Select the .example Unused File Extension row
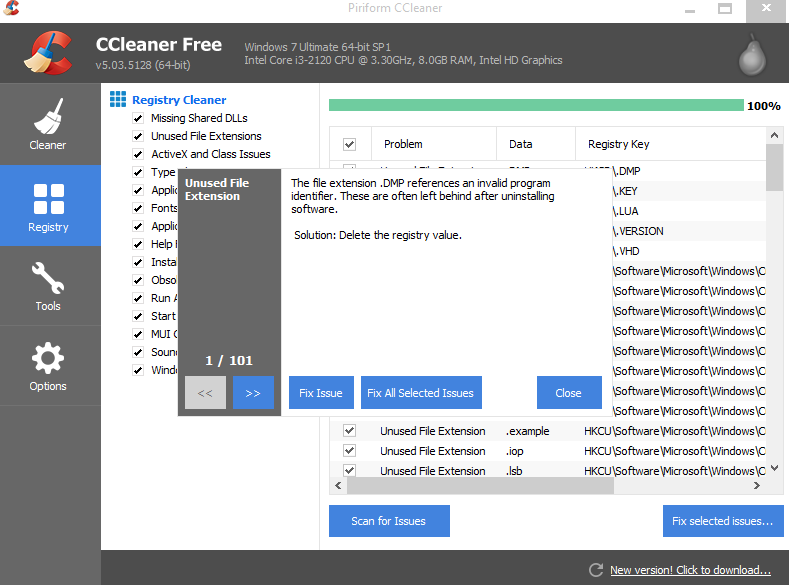The height and width of the screenshot is (585, 789). tap(547, 431)
